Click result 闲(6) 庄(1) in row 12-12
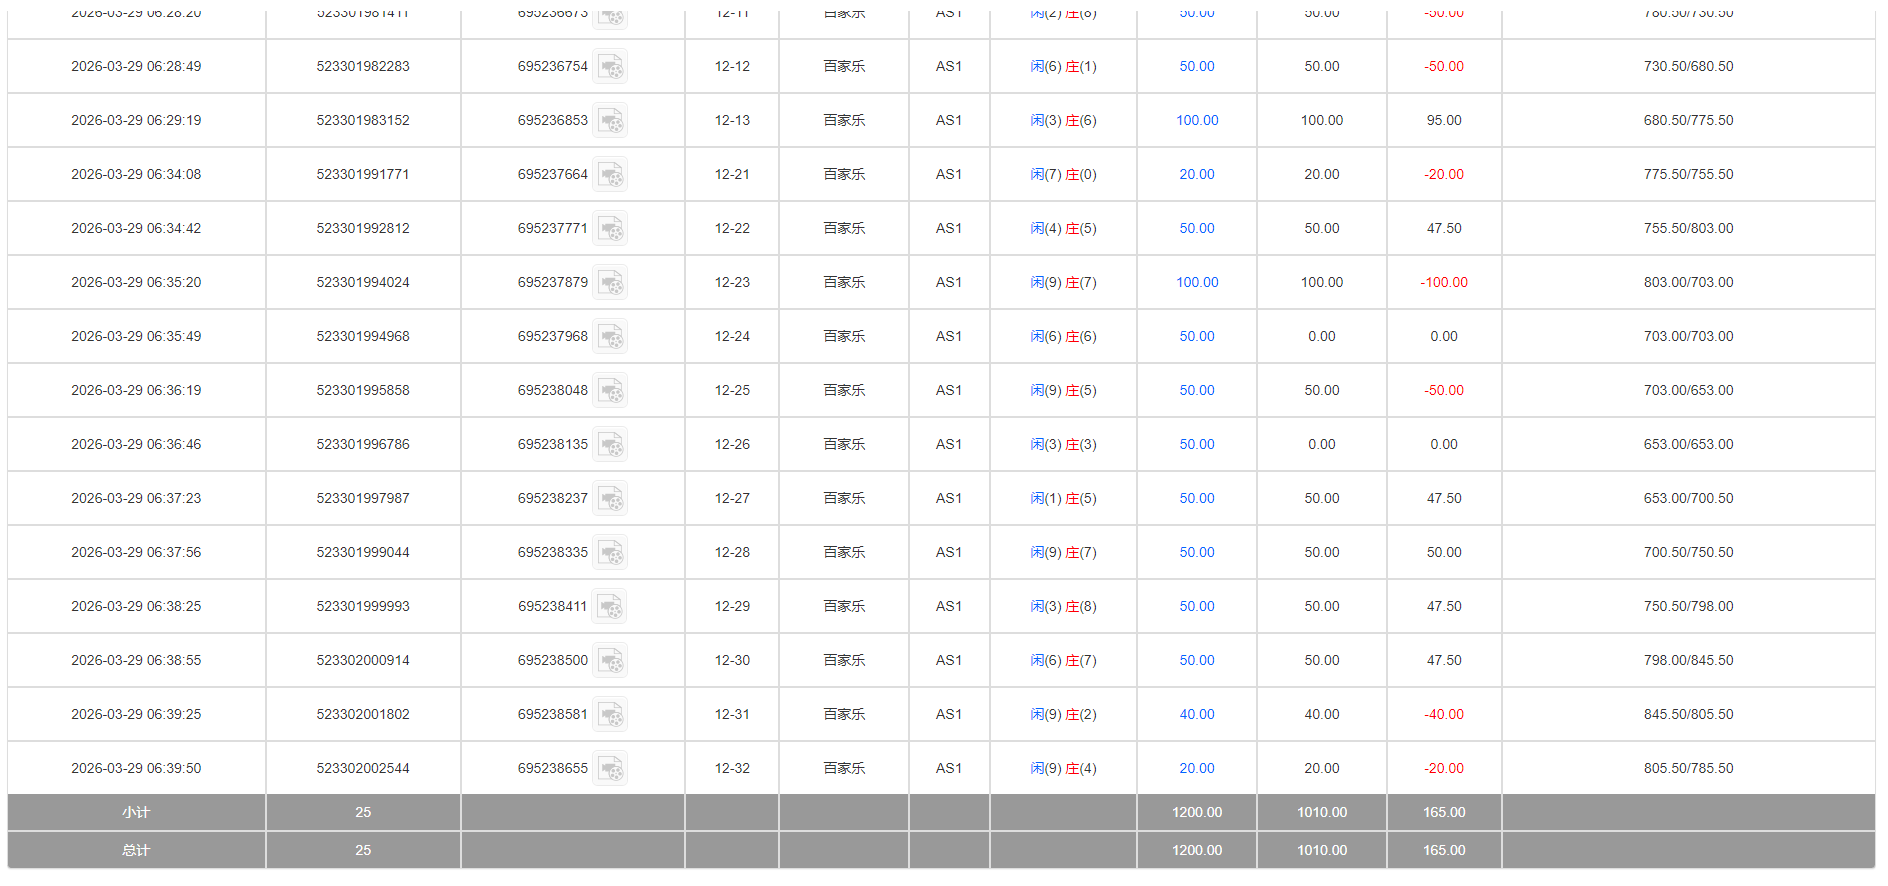Screen dimensions: 1888x886 pyautogui.click(x=1063, y=66)
